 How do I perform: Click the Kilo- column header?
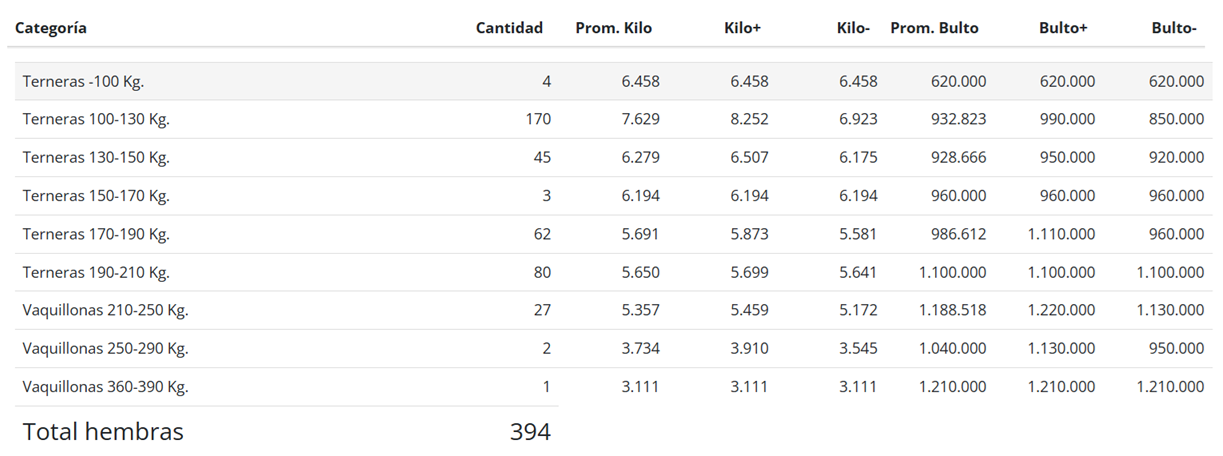click(853, 28)
